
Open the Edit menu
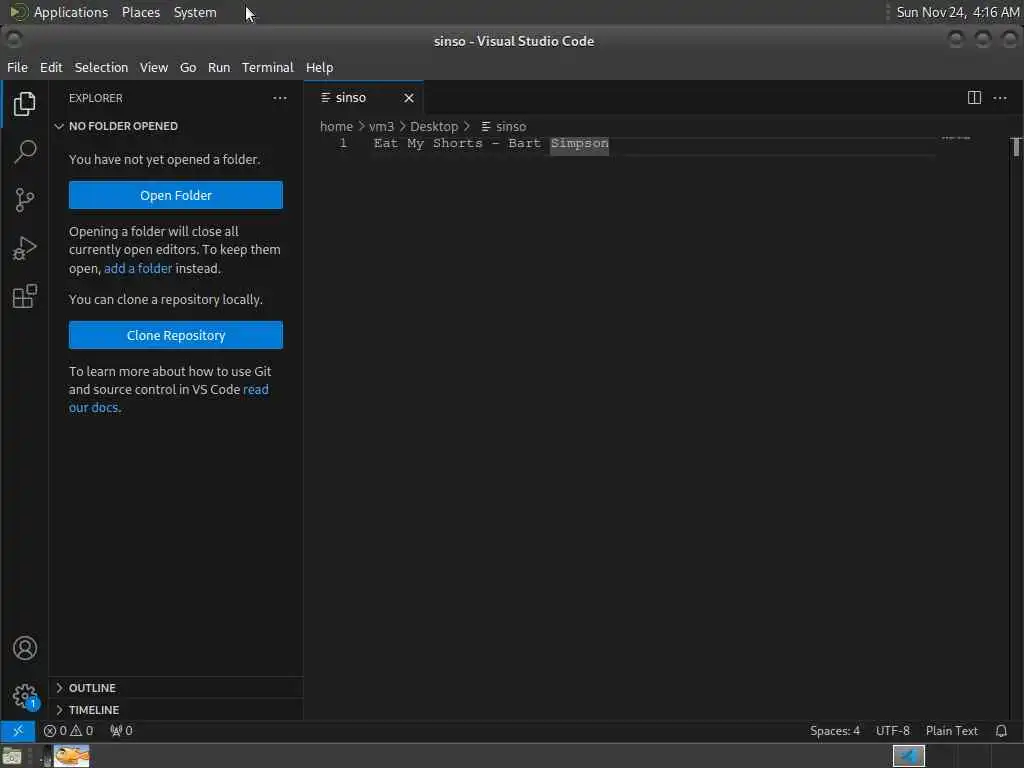click(51, 67)
